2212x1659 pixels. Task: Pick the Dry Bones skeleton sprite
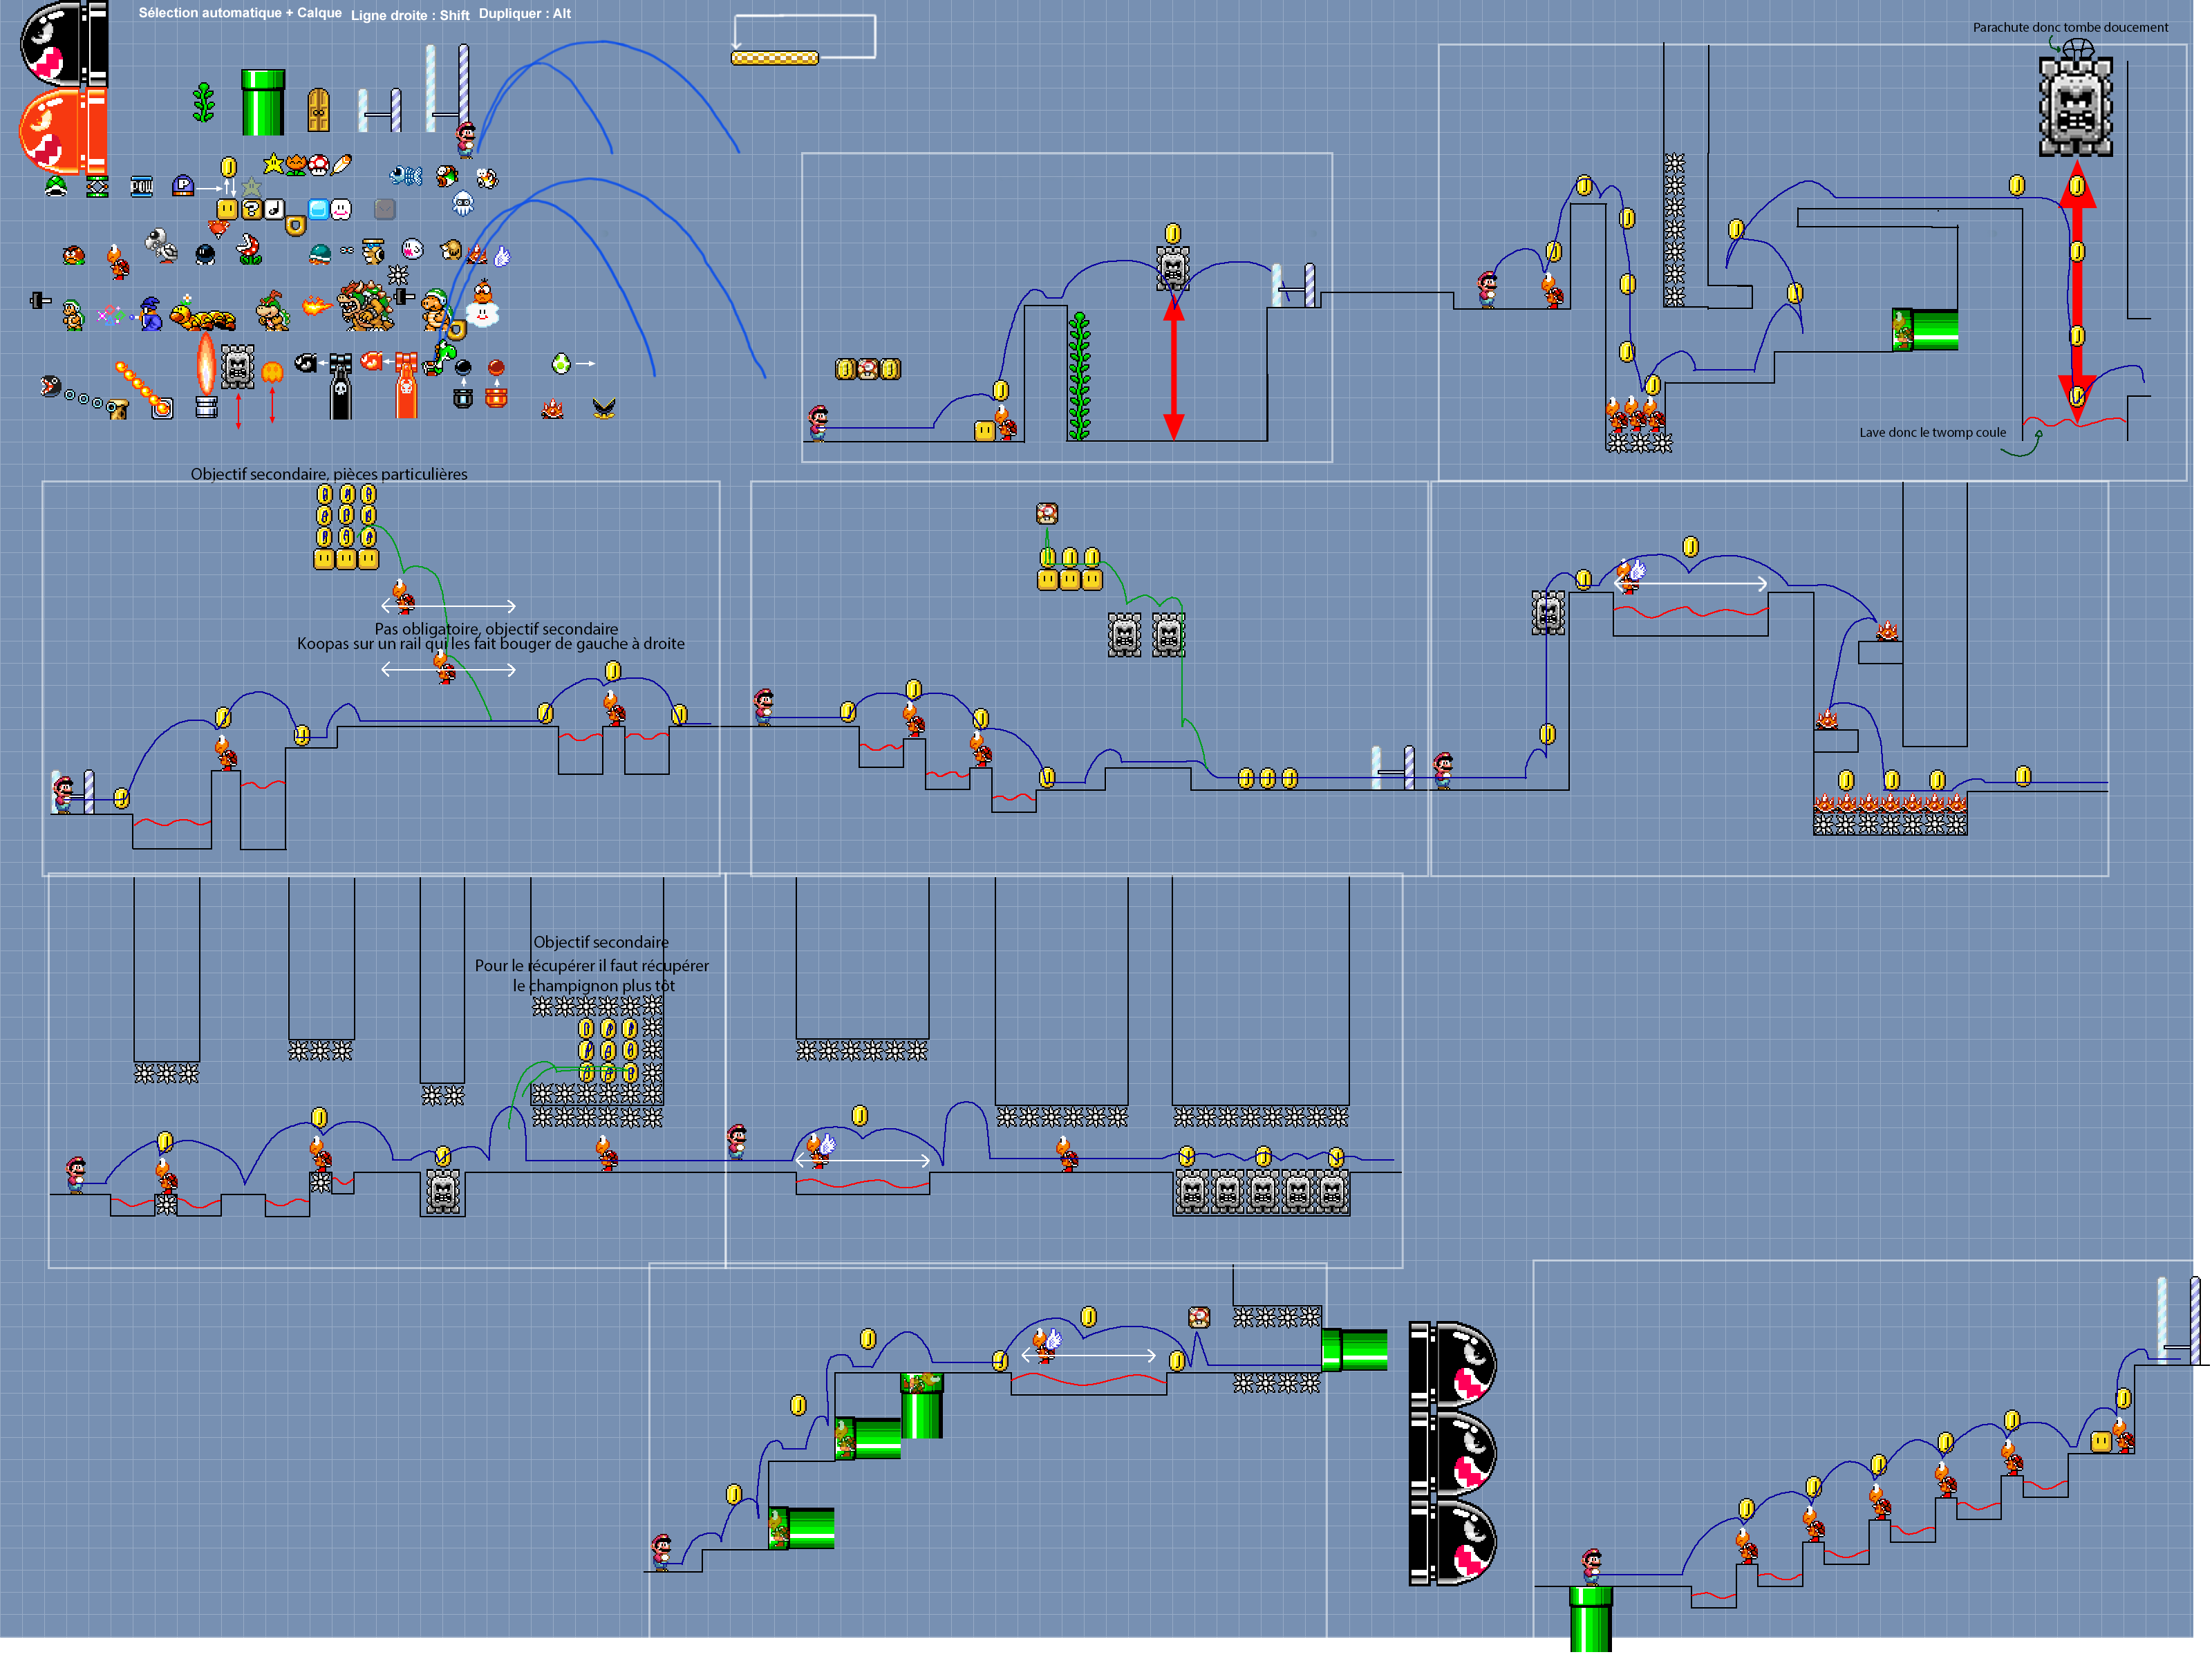pos(162,246)
